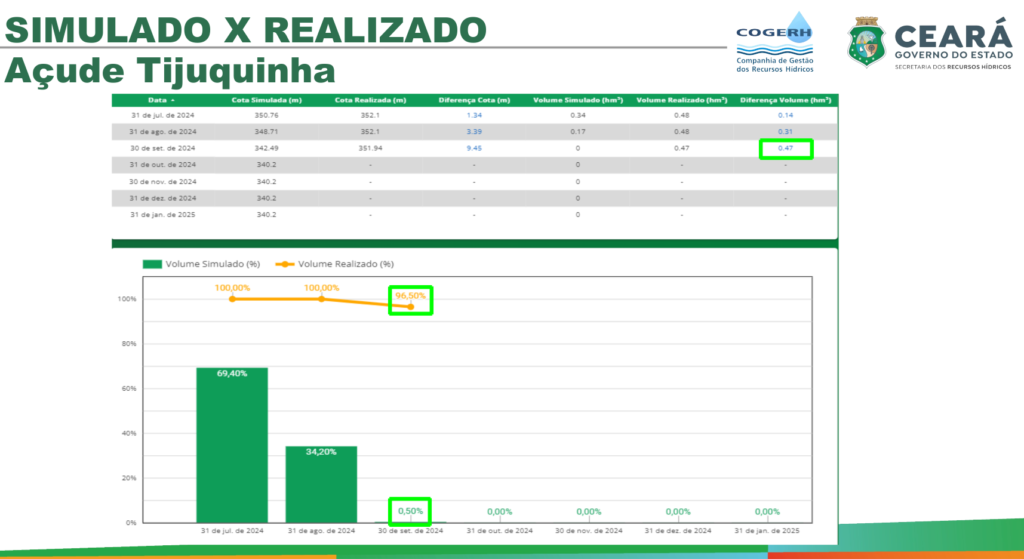
Task: Click the 0,00% label above 31 de out.
Action: (500, 512)
